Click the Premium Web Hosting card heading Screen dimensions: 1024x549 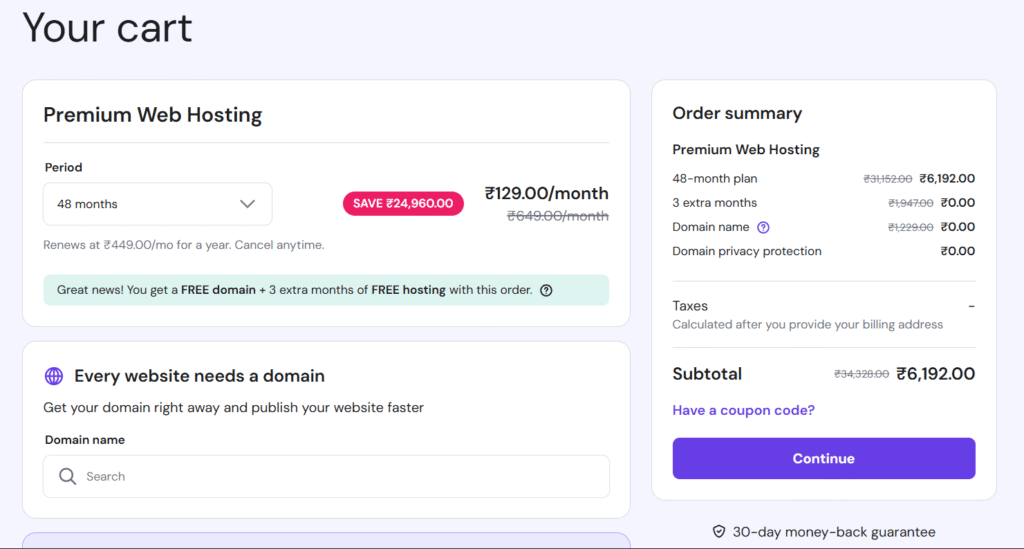coord(152,115)
